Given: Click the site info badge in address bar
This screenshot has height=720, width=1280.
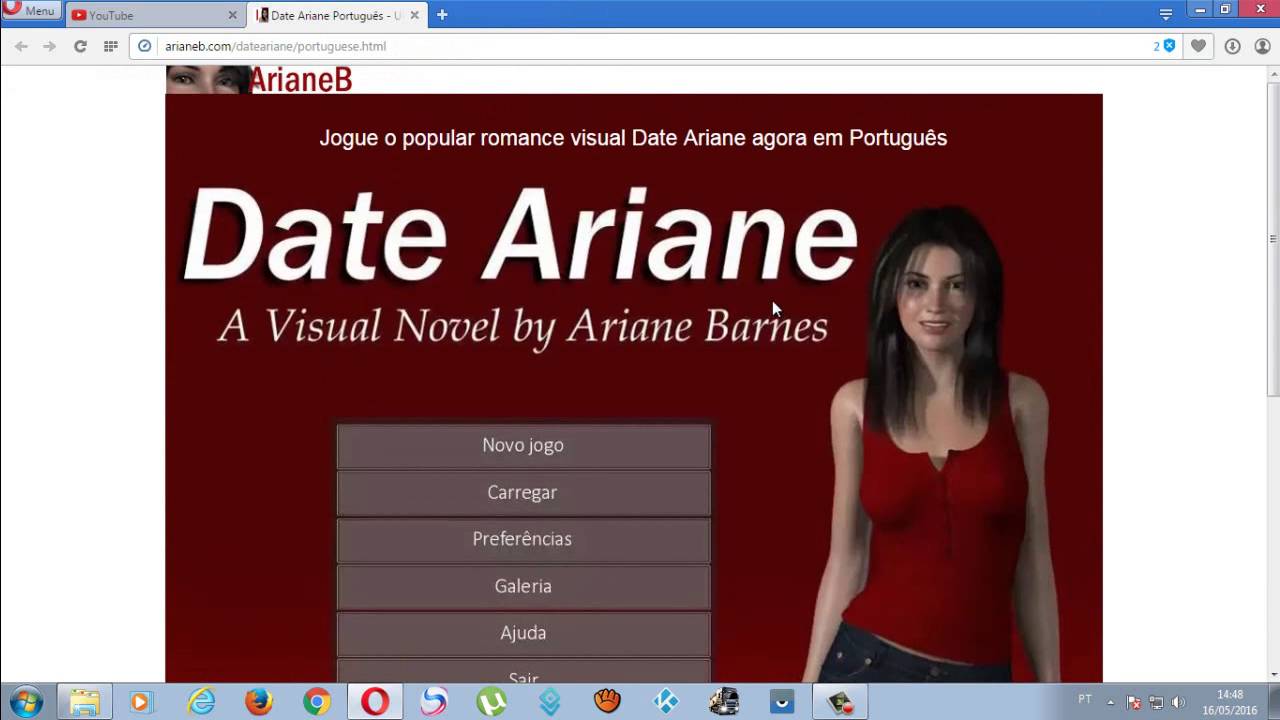Looking at the screenshot, I should [x=144, y=46].
